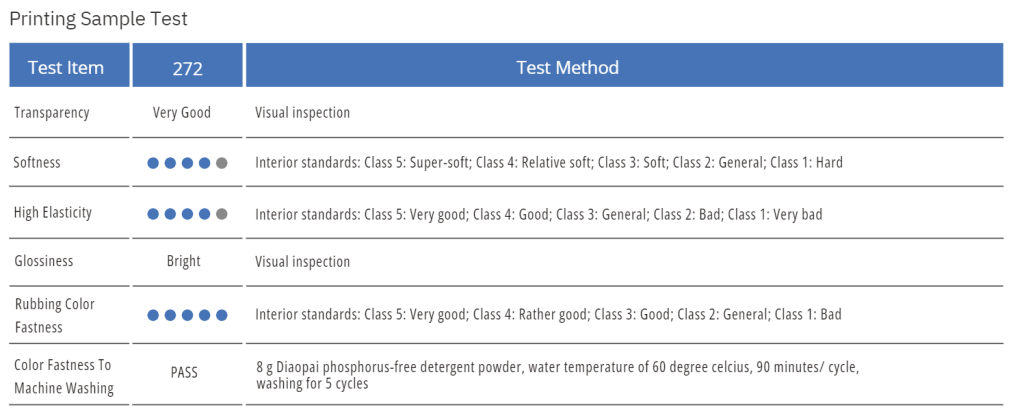Click the 272 column header

tap(187, 68)
